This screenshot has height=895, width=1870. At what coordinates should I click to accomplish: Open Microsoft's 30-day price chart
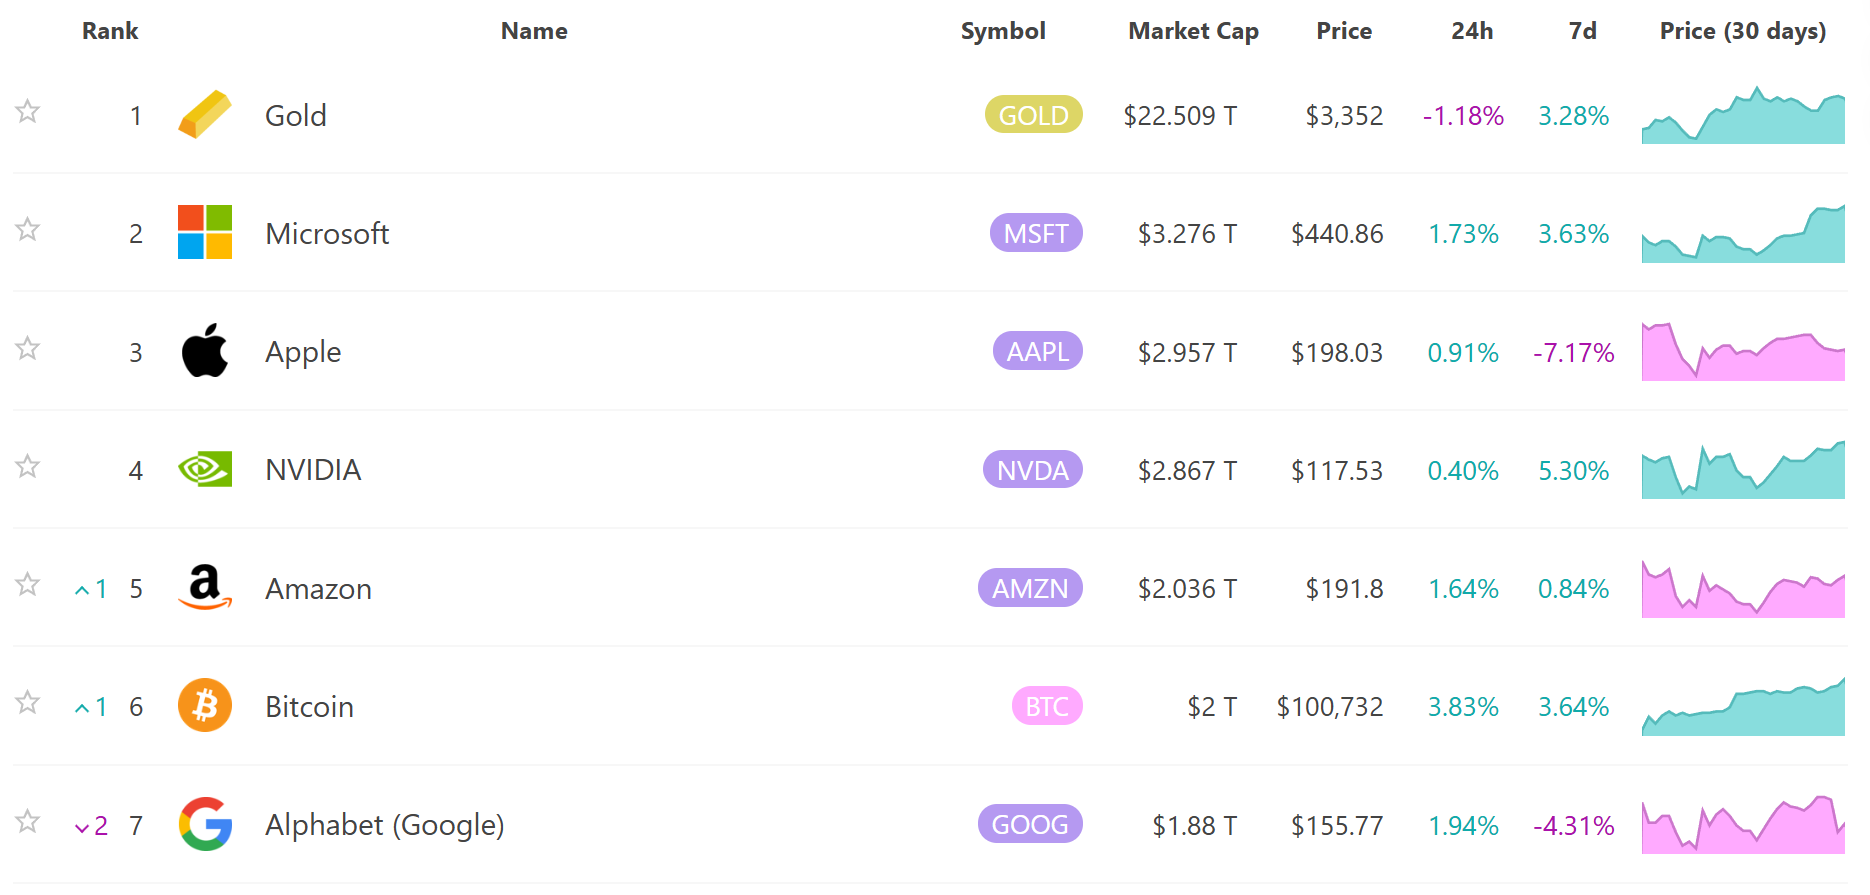(1743, 233)
